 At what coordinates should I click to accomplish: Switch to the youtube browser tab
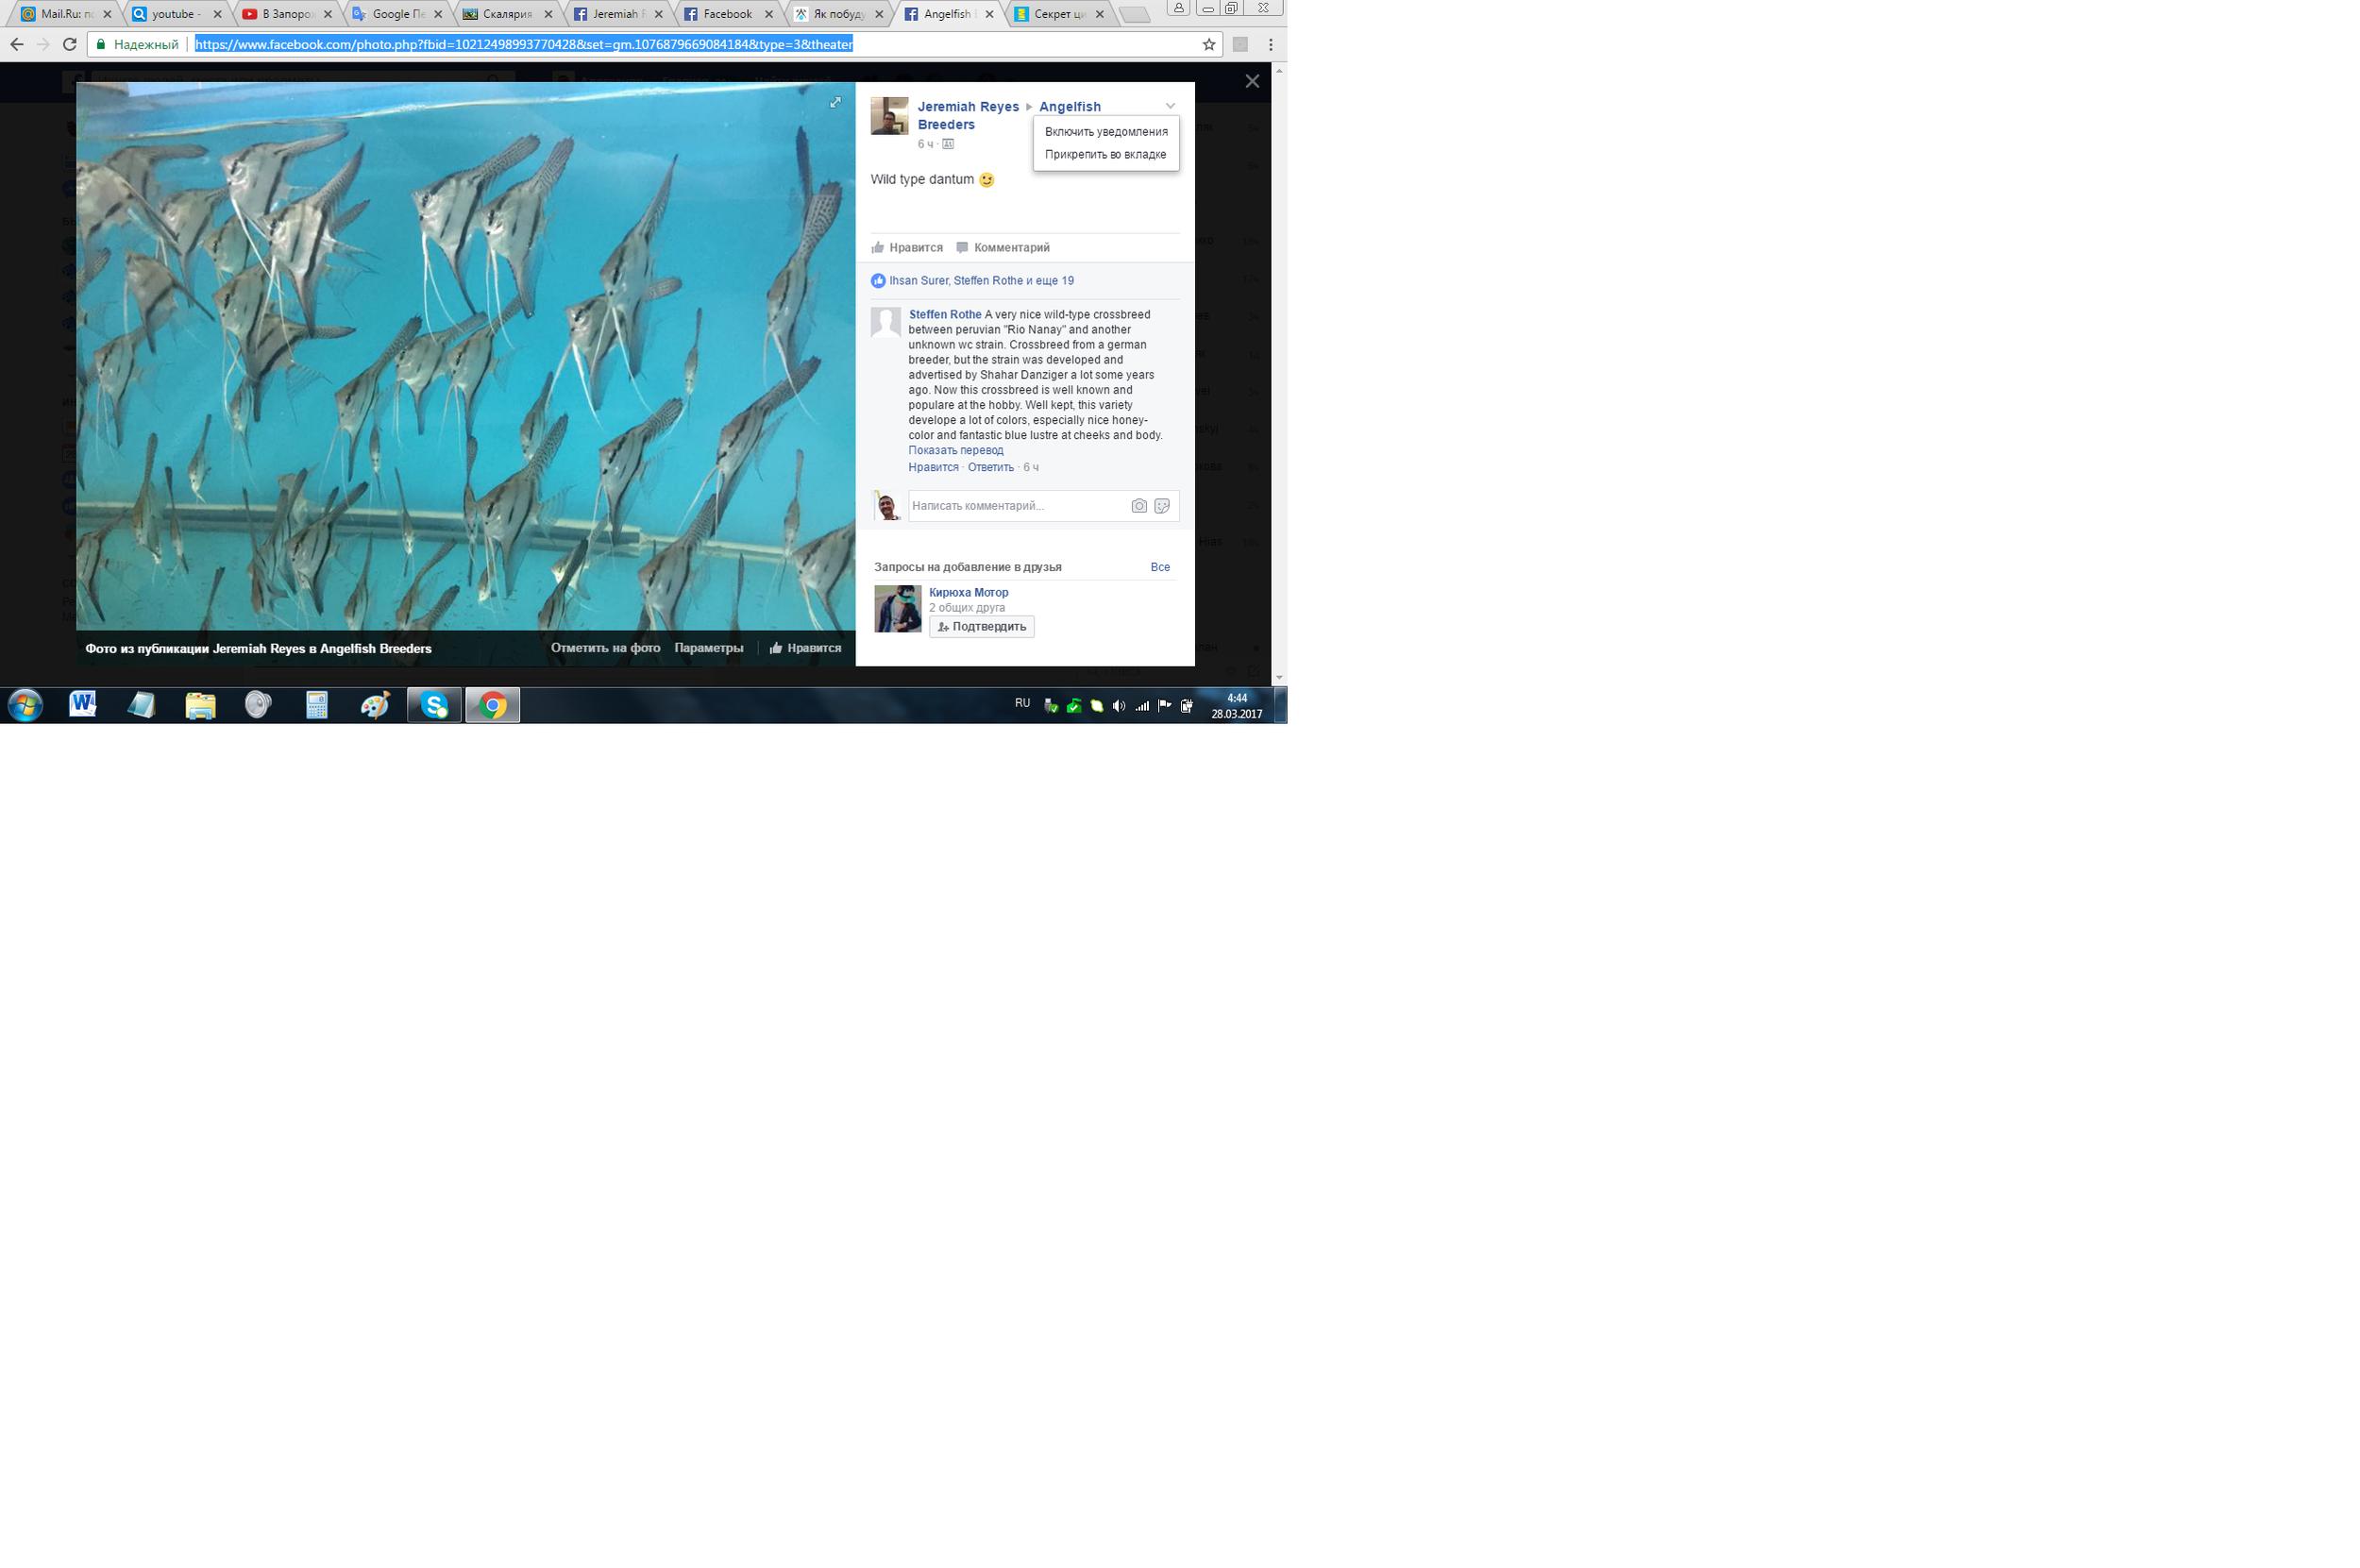[175, 14]
